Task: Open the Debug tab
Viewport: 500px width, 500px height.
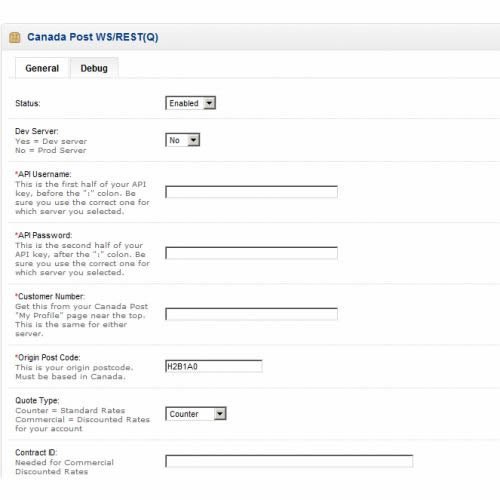Action: (94, 68)
